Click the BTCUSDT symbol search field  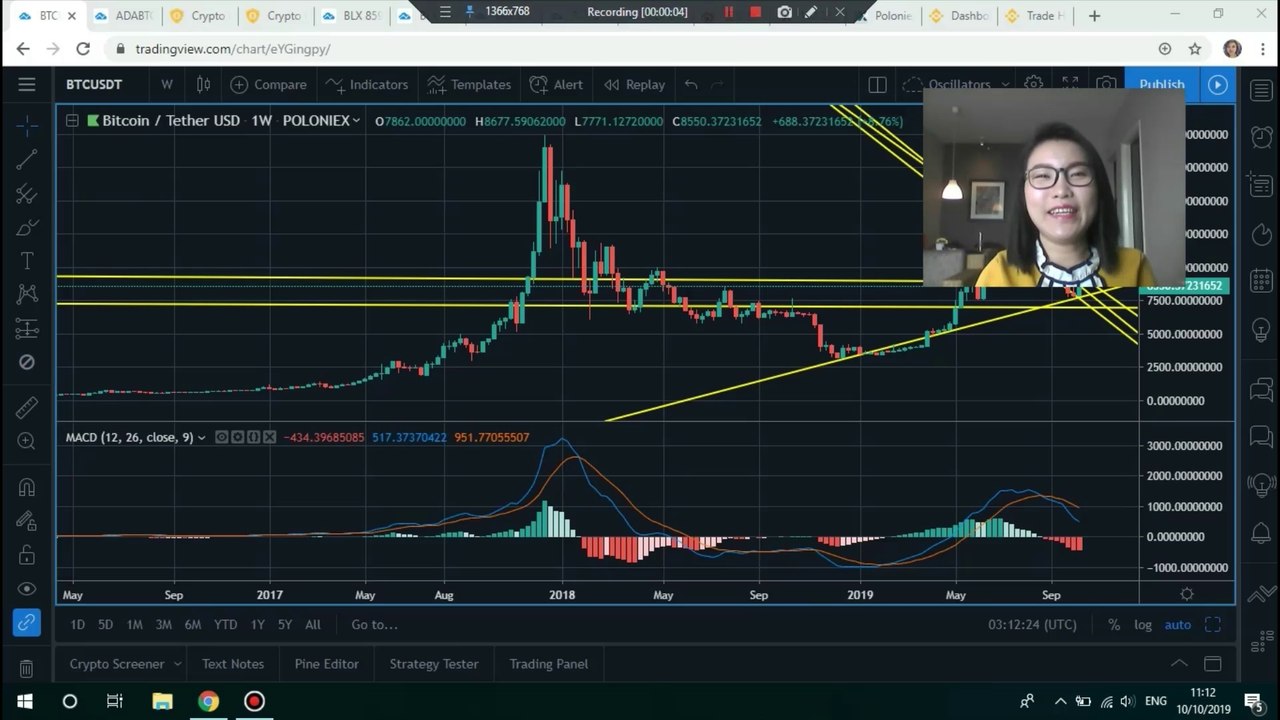click(94, 85)
